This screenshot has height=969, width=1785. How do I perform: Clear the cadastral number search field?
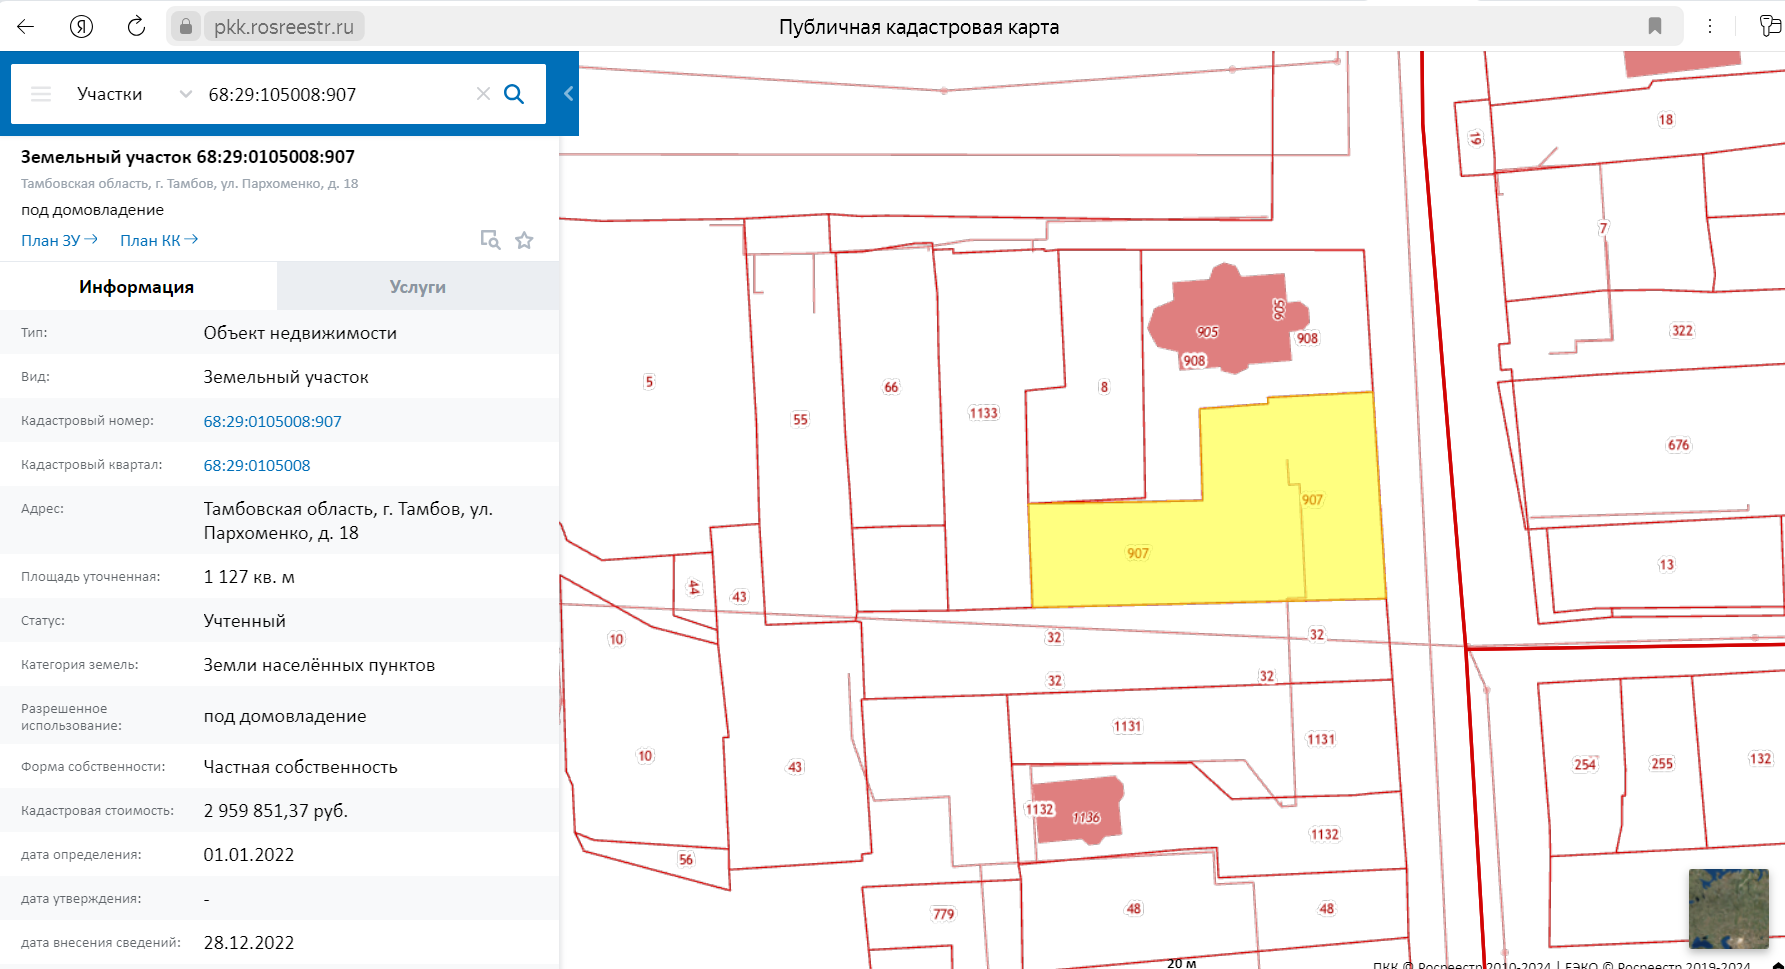483,94
